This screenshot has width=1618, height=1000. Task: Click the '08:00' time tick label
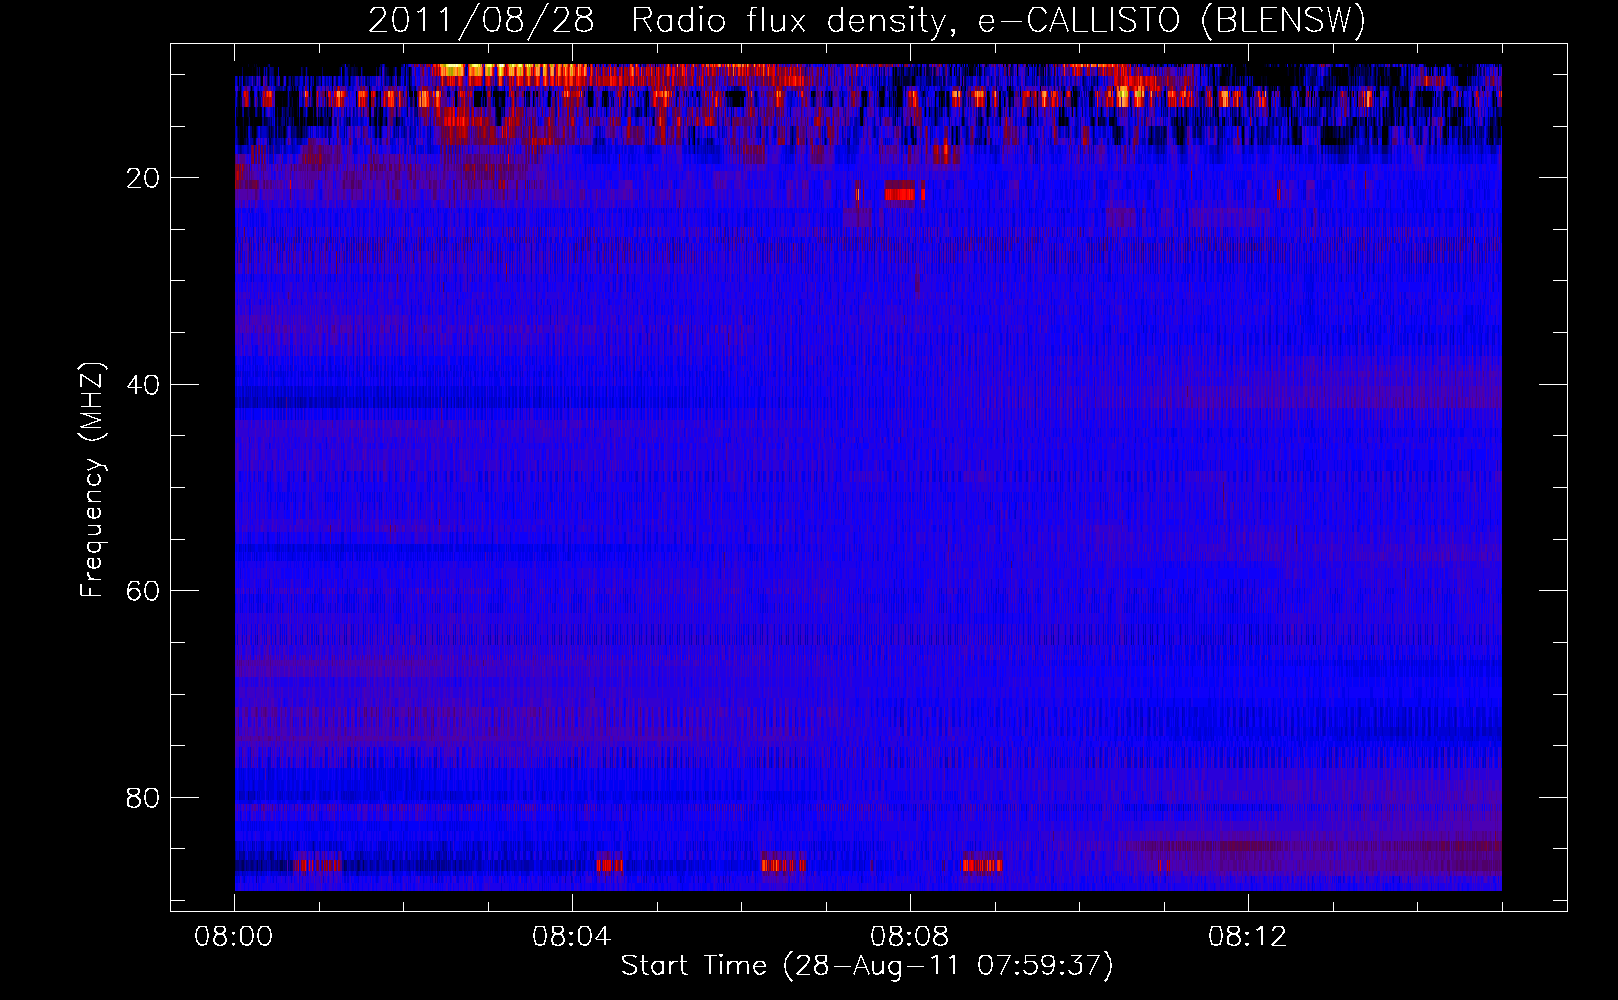[234, 937]
